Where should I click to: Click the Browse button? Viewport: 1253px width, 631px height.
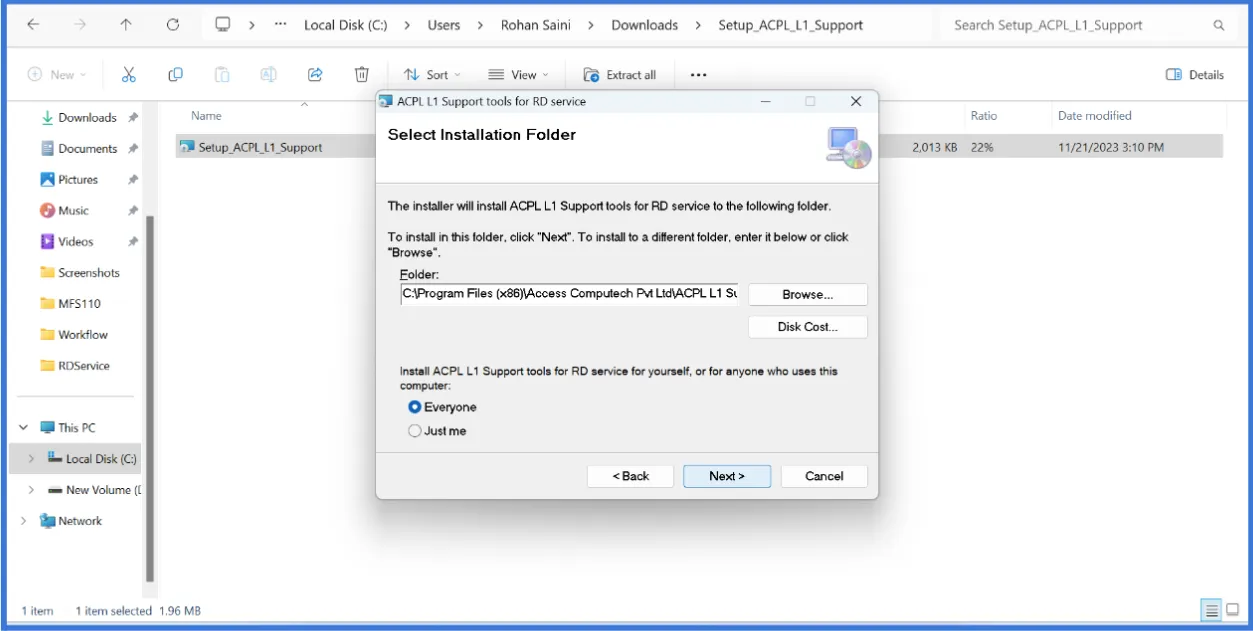[808, 295]
